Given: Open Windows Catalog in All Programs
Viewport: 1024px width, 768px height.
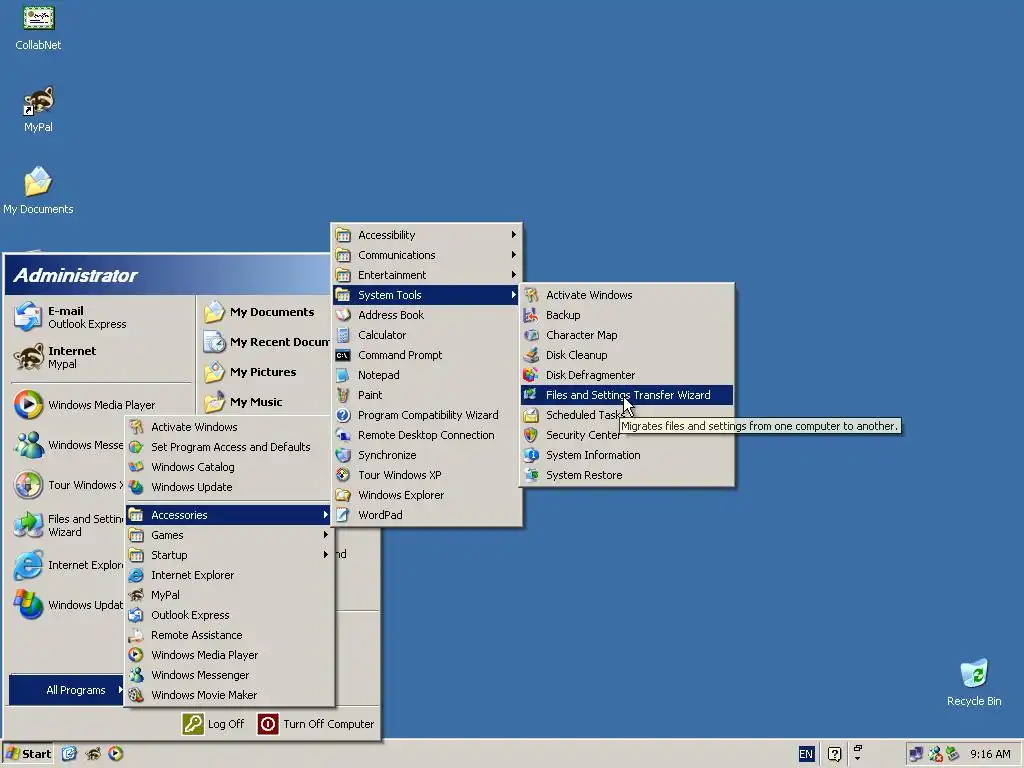Looking at the screenshot, I should click(229, 467).
